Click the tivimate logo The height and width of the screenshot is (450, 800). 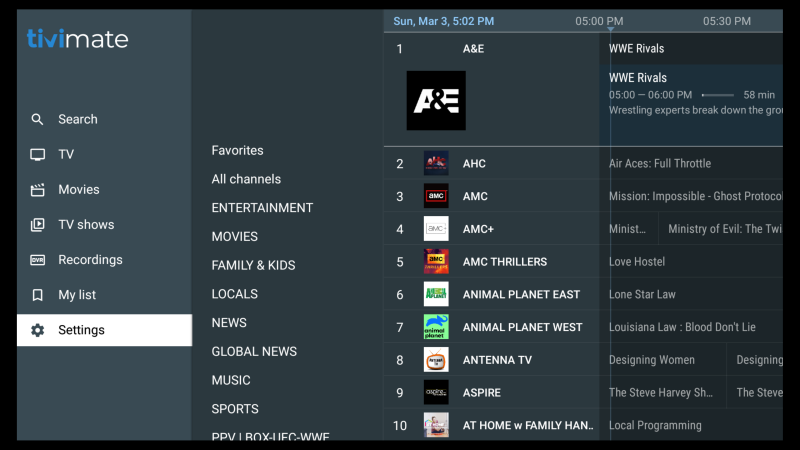(78, 39)
